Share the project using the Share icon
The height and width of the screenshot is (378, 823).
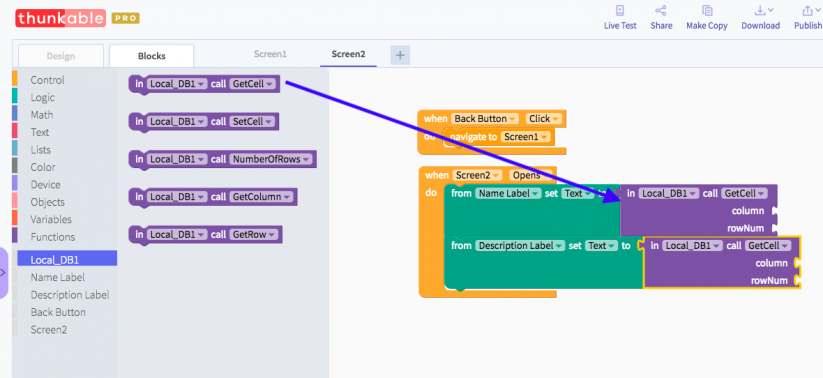[661, 17]
